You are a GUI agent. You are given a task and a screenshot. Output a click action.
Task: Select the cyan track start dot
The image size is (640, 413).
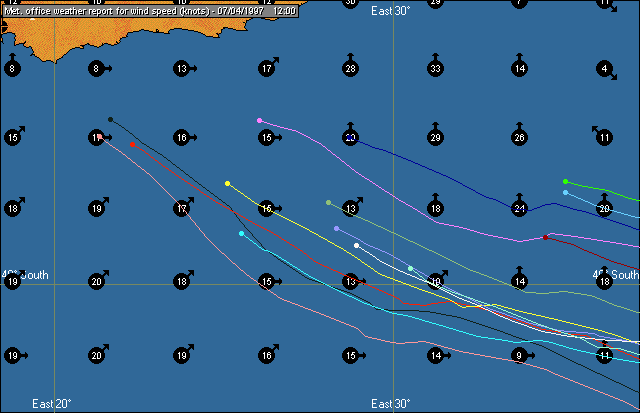[x=241, y=233]
